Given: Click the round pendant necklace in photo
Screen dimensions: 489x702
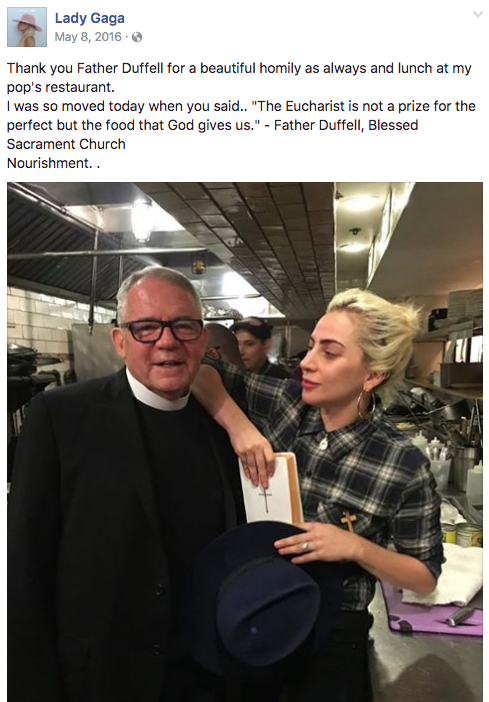Looking at the screenshot, I should [323, 444].
